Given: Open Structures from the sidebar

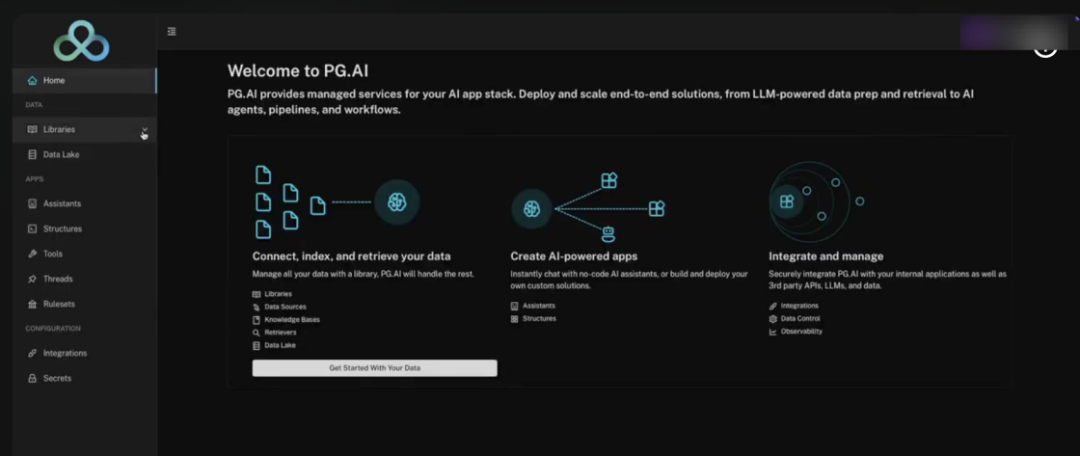Looking at the screenshot, I should click(84, 229).
